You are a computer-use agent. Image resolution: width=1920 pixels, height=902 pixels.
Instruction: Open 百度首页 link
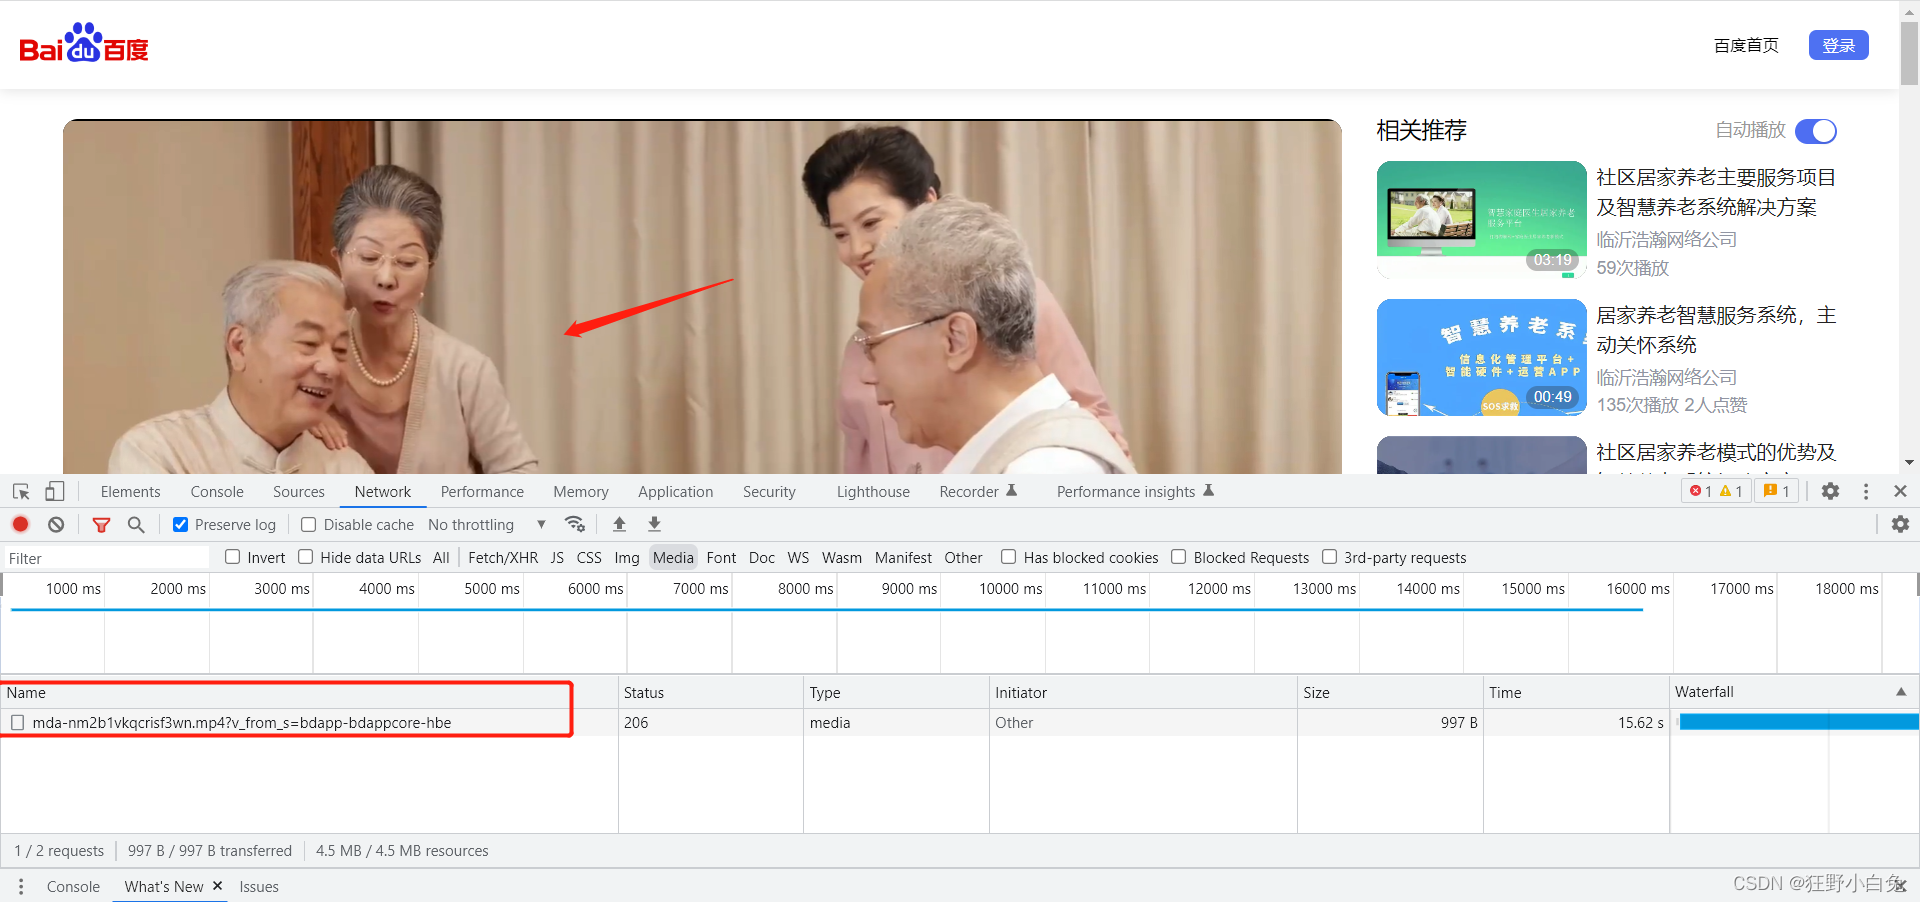pos(1746,45)
